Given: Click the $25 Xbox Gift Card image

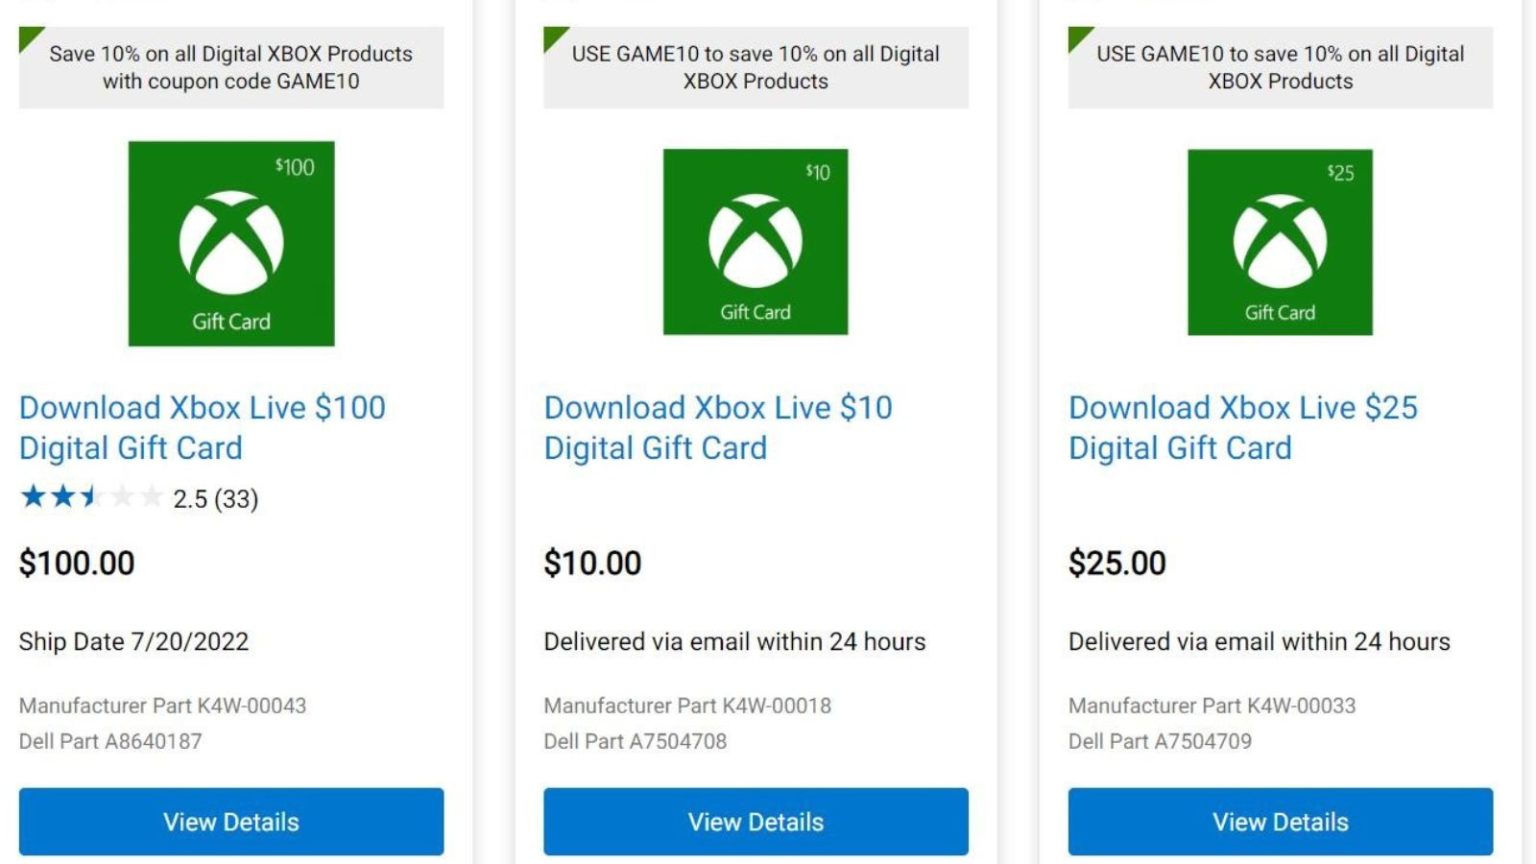Looking at the screenshot, I should tap(1281, 243).
